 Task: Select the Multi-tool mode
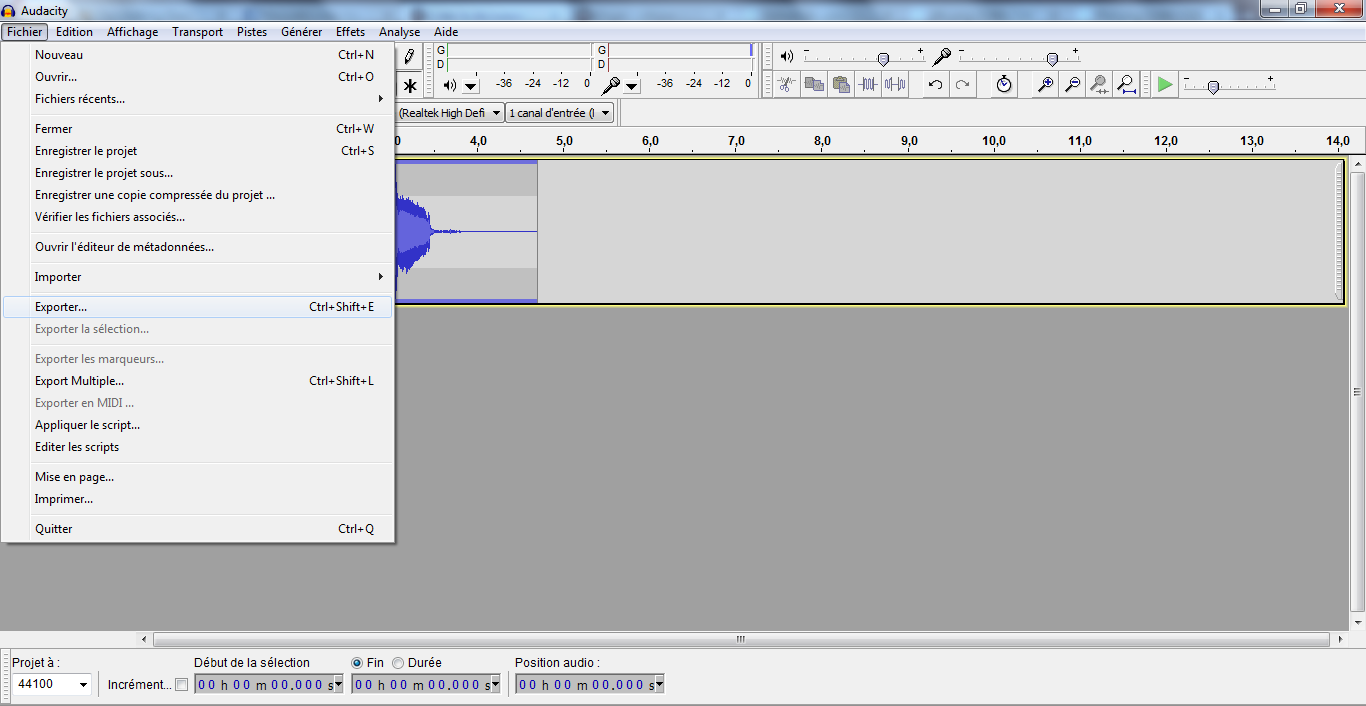(410, 84)
